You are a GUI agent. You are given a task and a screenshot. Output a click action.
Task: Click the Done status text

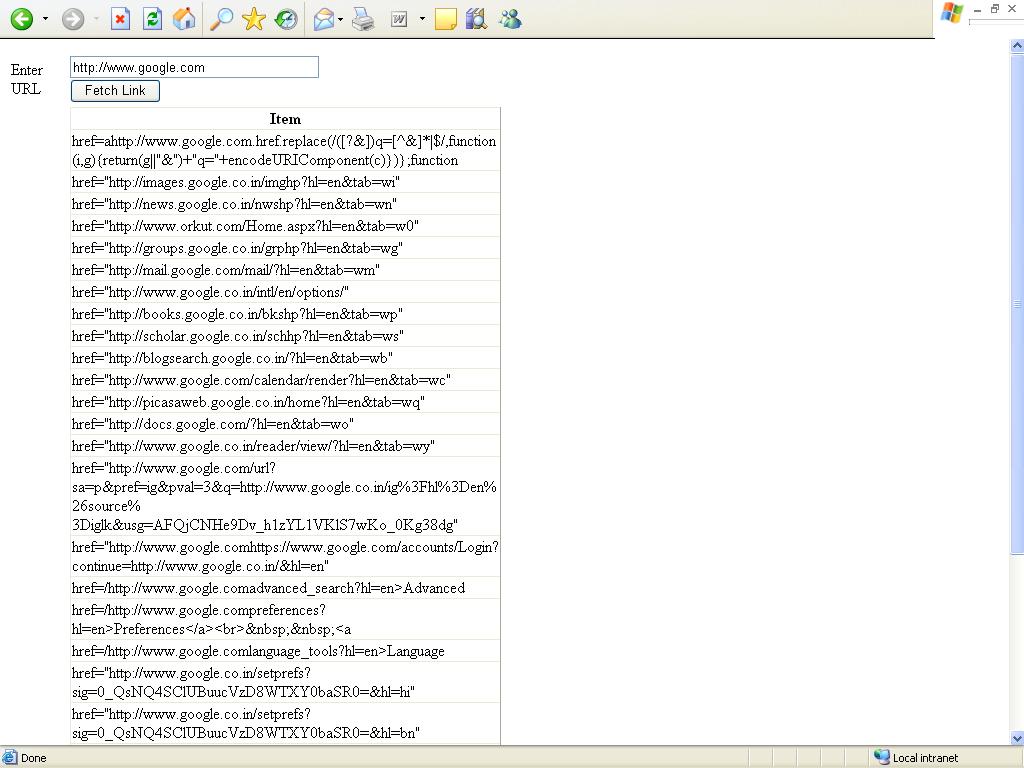coord(33,758)
